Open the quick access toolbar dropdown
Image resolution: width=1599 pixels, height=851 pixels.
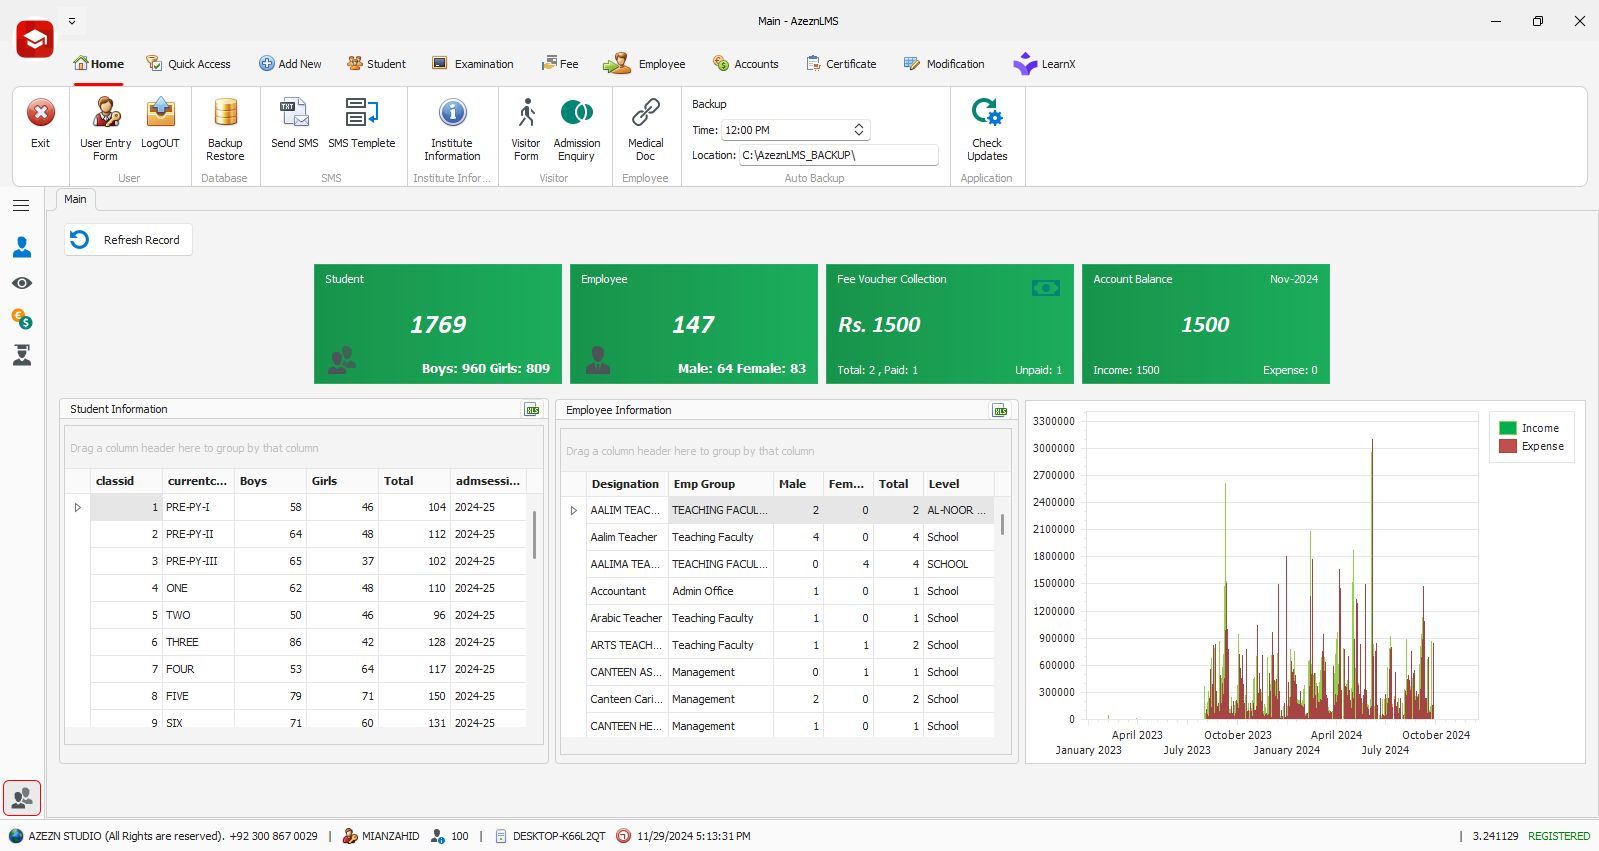(72, 21)
